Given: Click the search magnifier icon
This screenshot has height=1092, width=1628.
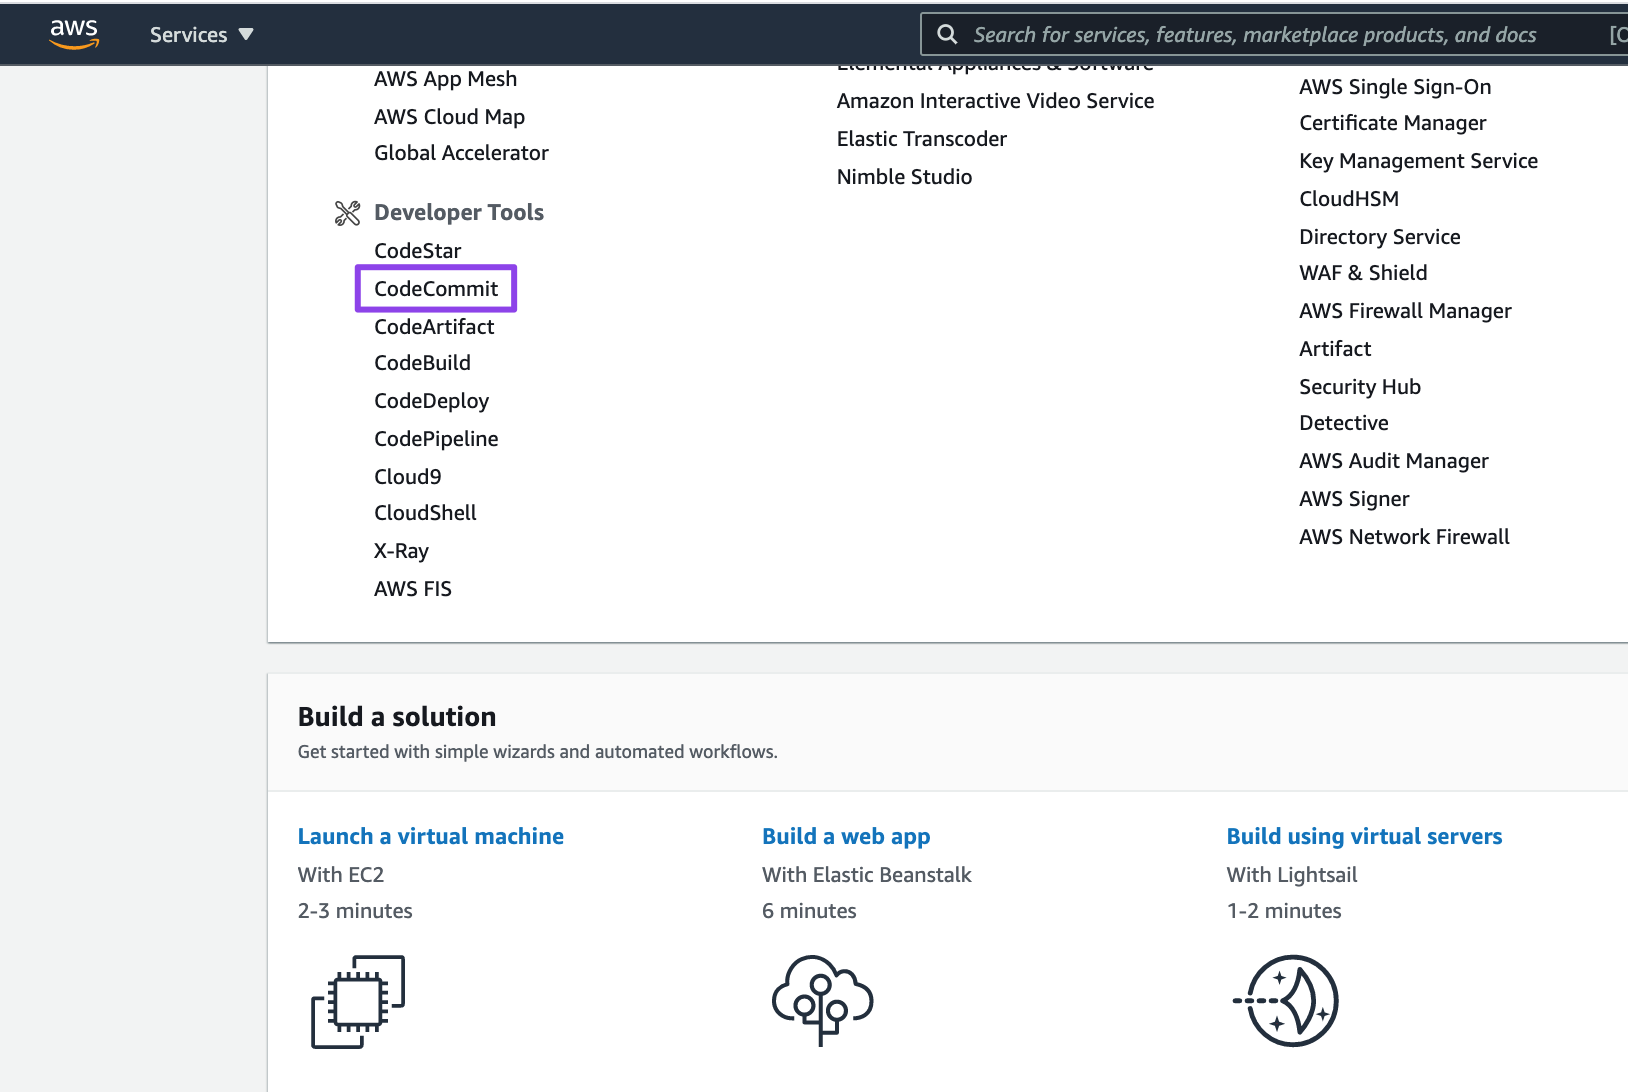Looking at the screenshot, I should tap(946, 33).
